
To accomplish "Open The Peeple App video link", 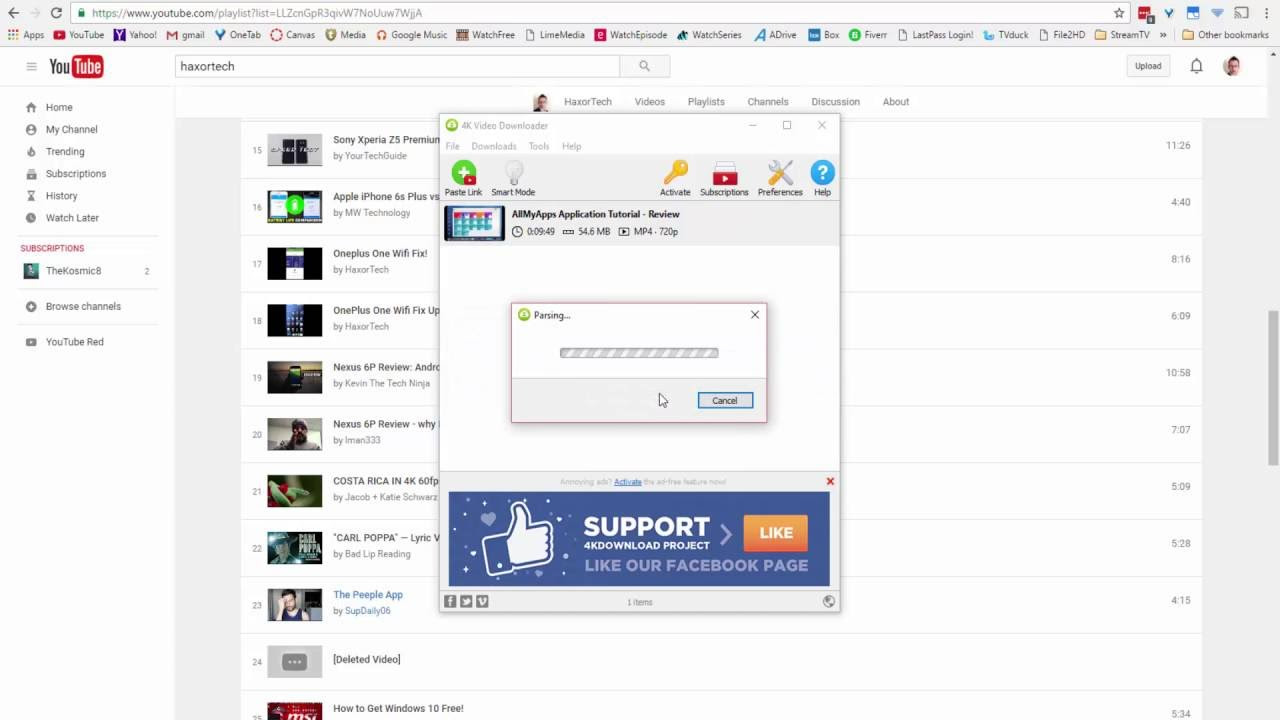I will point(368,594).
